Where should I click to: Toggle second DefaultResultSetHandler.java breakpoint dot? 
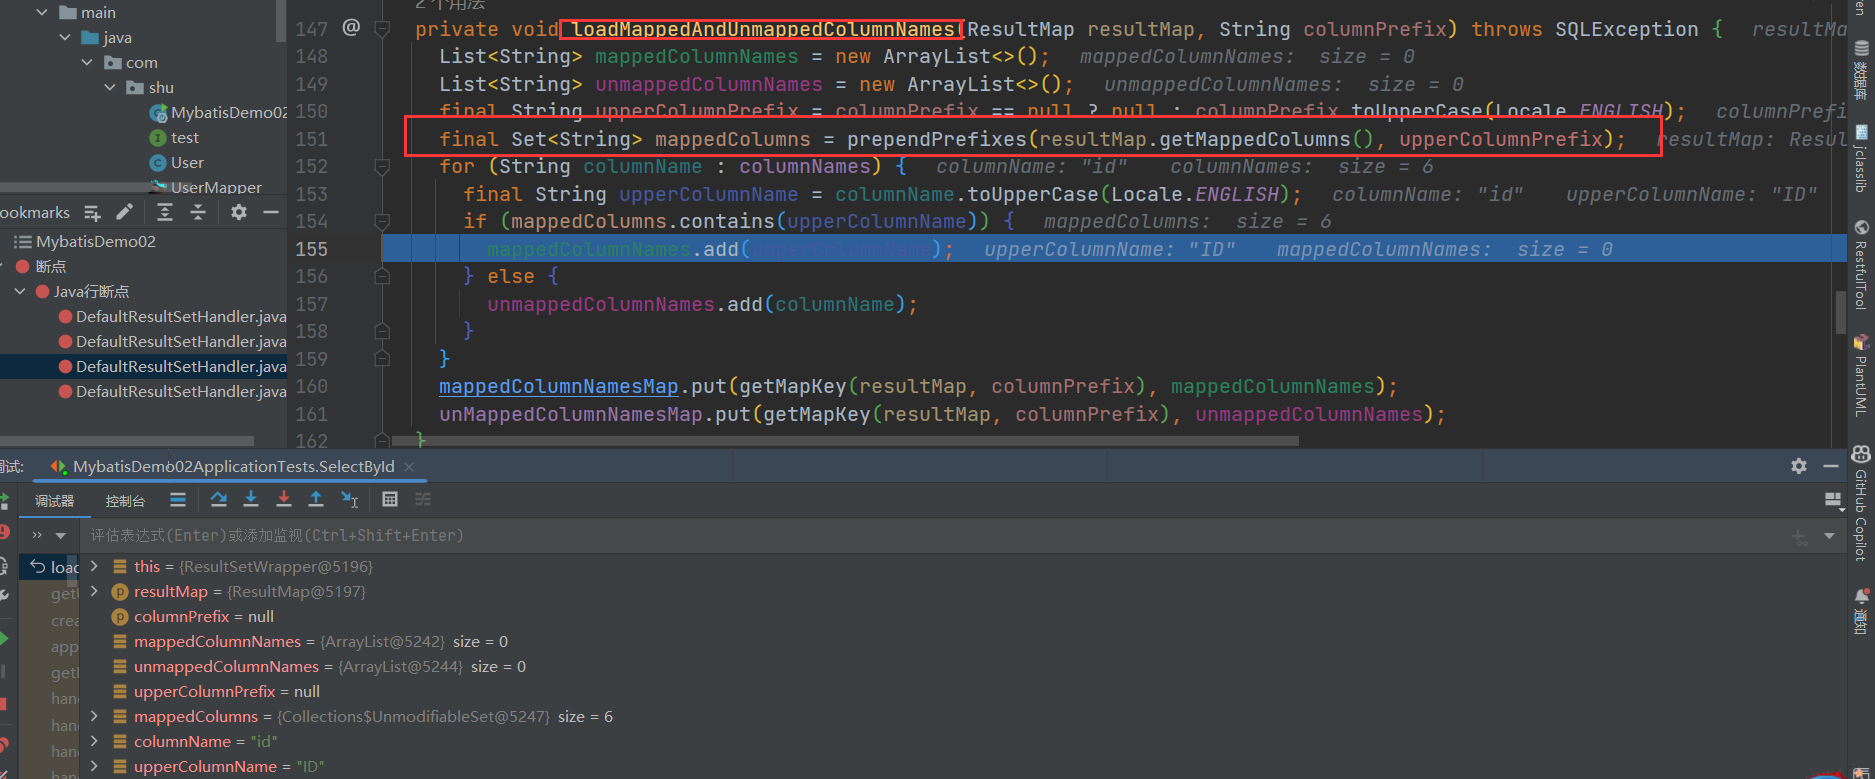coord(66,341)
